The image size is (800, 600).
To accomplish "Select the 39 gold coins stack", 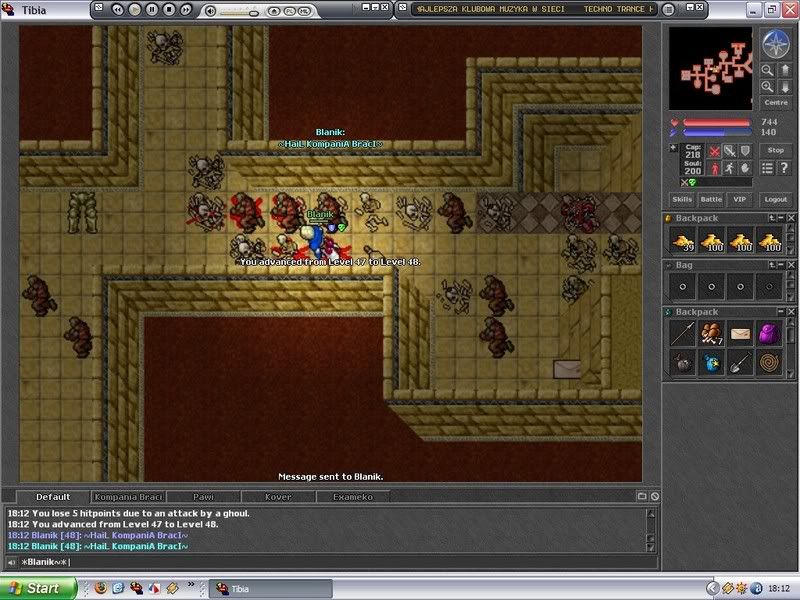I will click(x=683, y=240).
